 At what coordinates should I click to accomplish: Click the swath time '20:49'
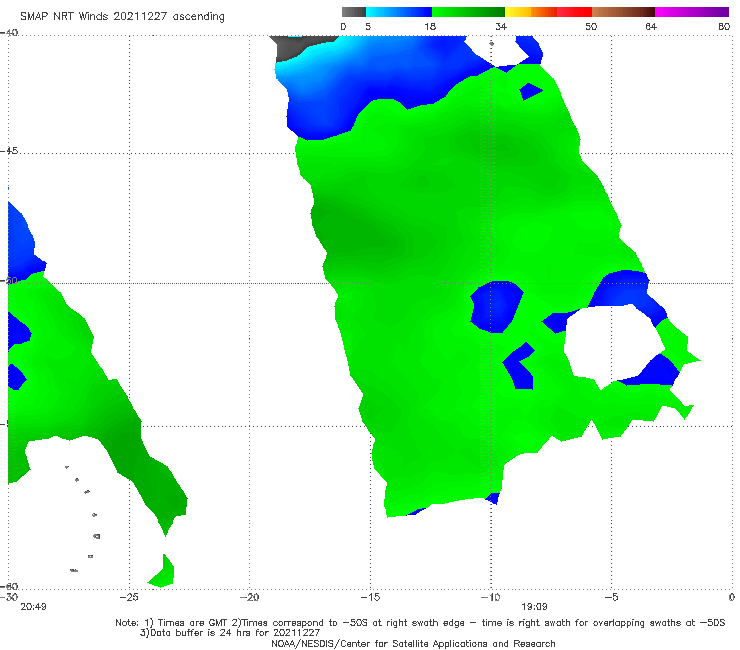[34, 607]
